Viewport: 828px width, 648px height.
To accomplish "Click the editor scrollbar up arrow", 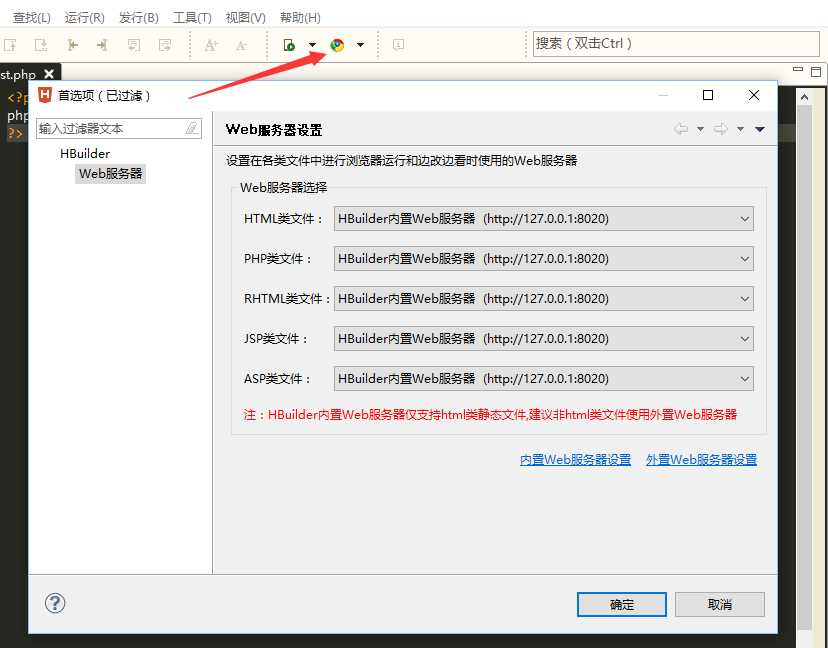I will click(804, 97).
